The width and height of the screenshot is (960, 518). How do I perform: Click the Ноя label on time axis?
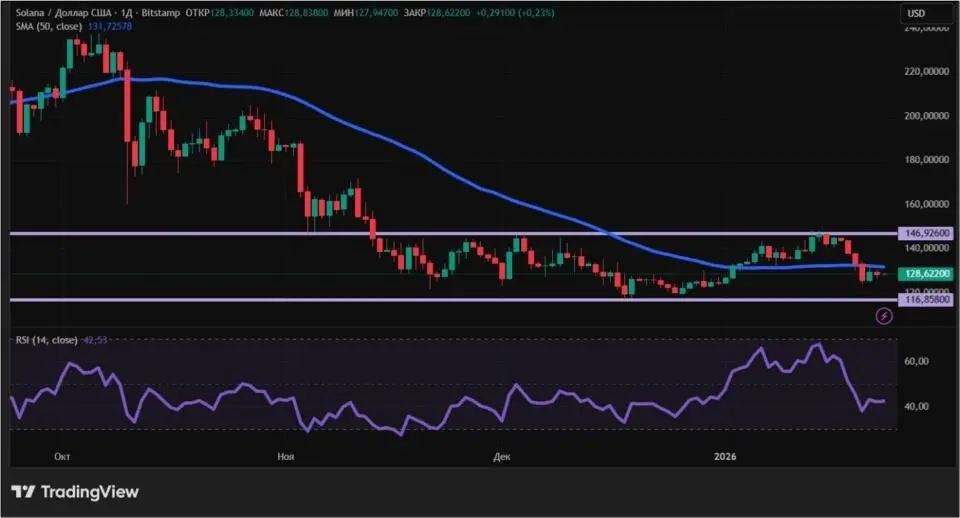tap(285, 456)
